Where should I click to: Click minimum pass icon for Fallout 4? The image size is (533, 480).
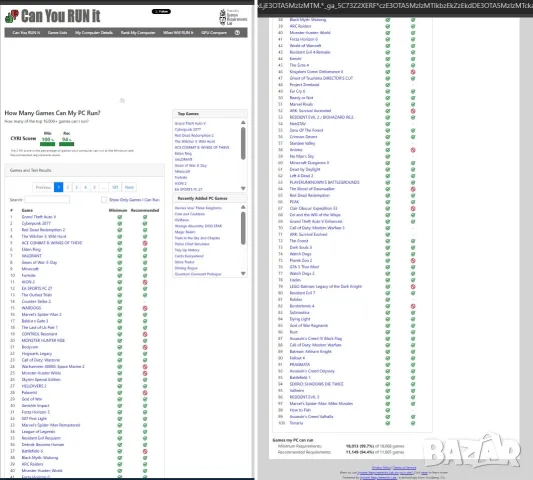tap(388, 358)
